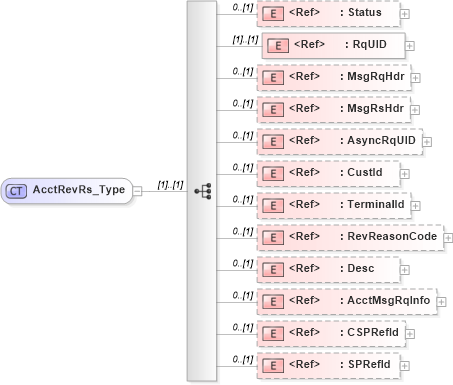Select the RevReasonCode element name
This screenshot has width=453, height=385.
[x=392, y=236]
